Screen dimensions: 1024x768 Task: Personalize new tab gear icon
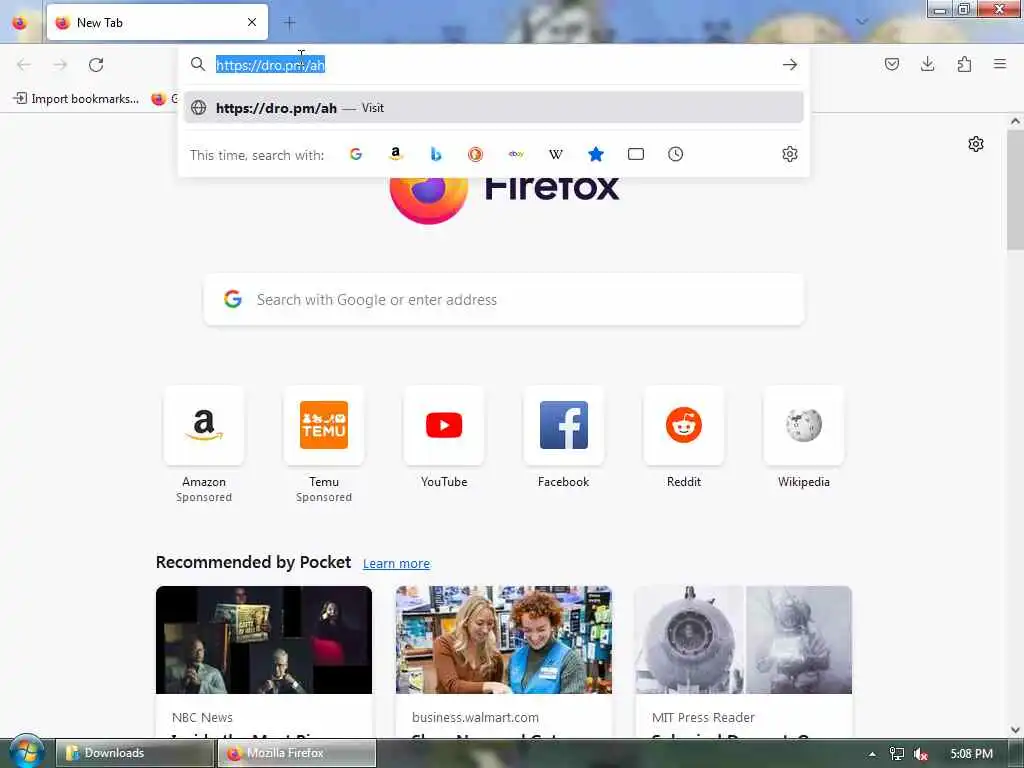click(976, 144)
